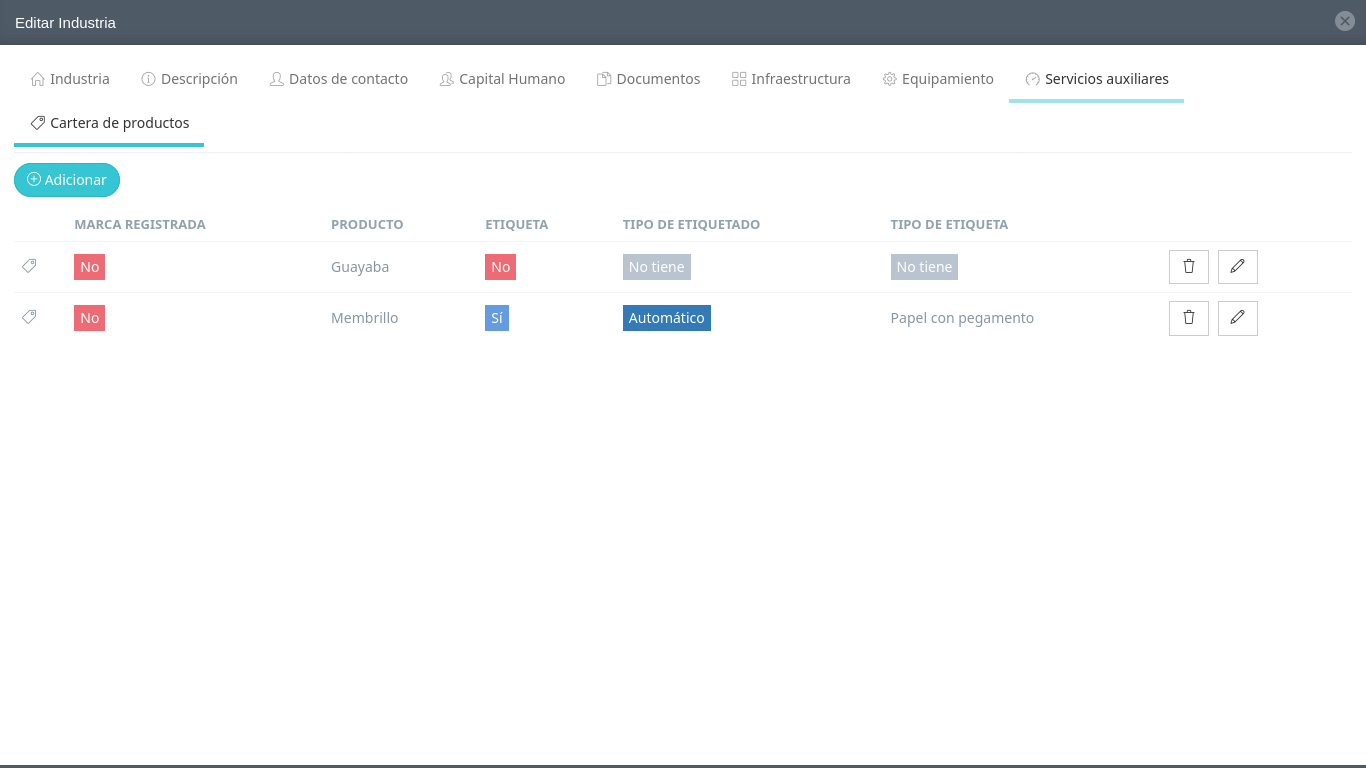Open the Capital Humano tab
1366x768 pixels.
[x=502, y=79]
